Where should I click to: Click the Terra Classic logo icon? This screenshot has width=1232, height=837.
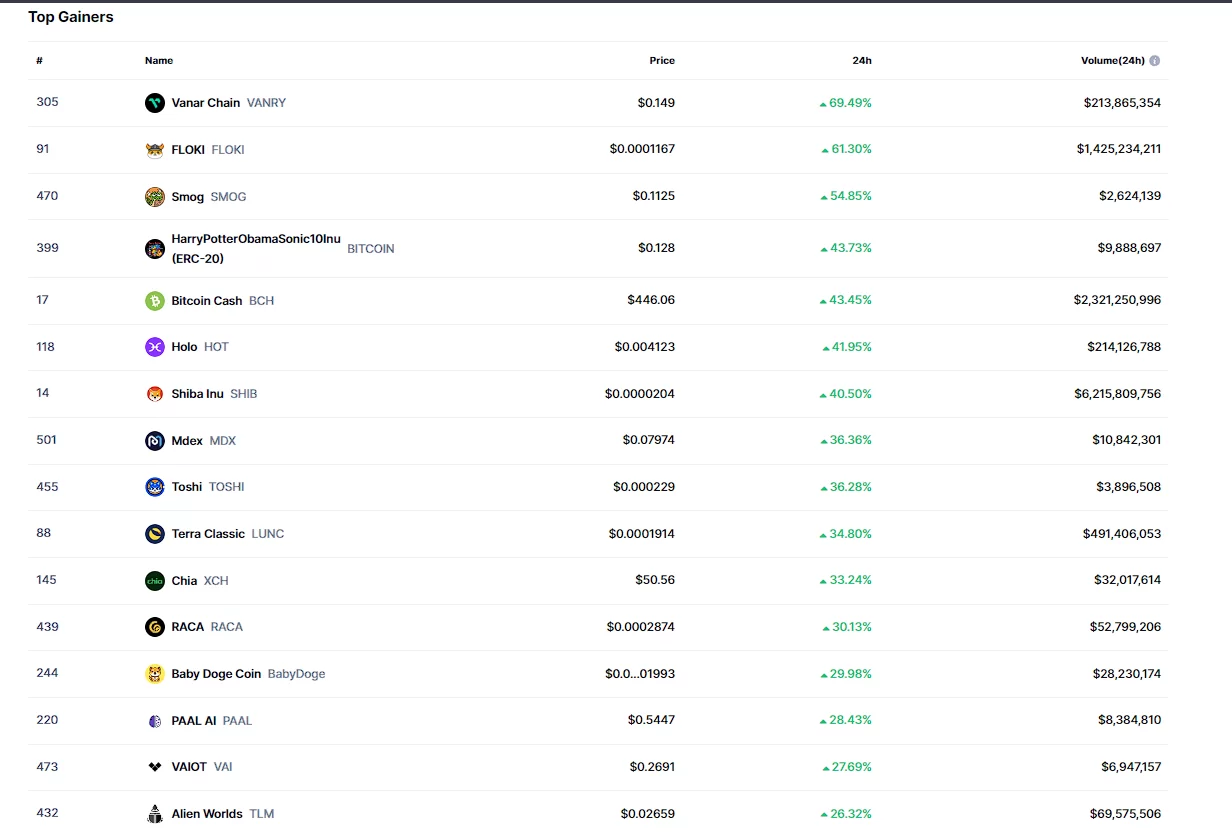(155, 534)
